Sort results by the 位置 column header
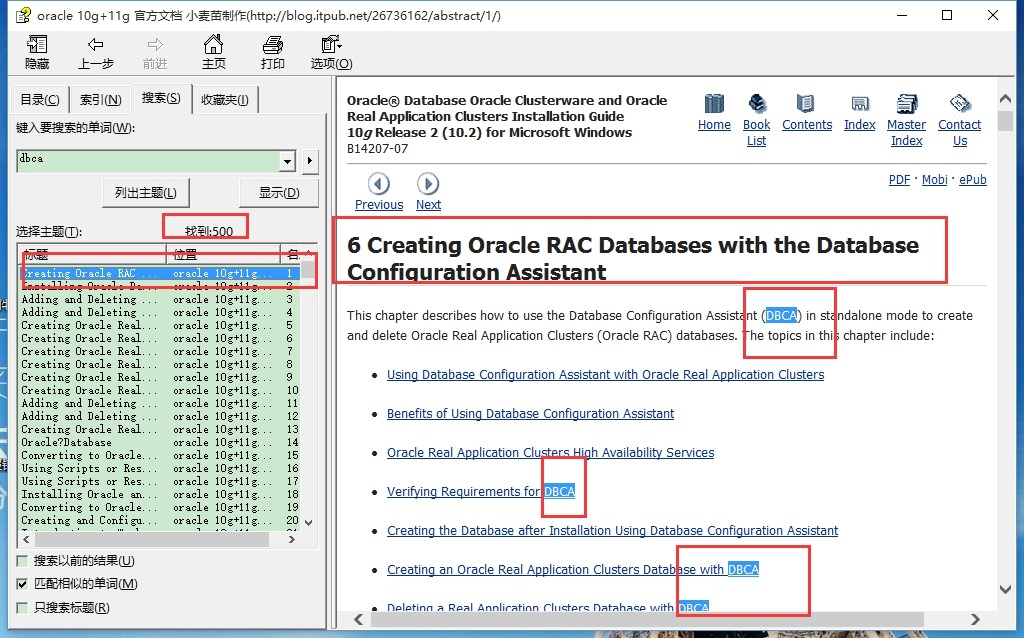 tap(223, 253)
